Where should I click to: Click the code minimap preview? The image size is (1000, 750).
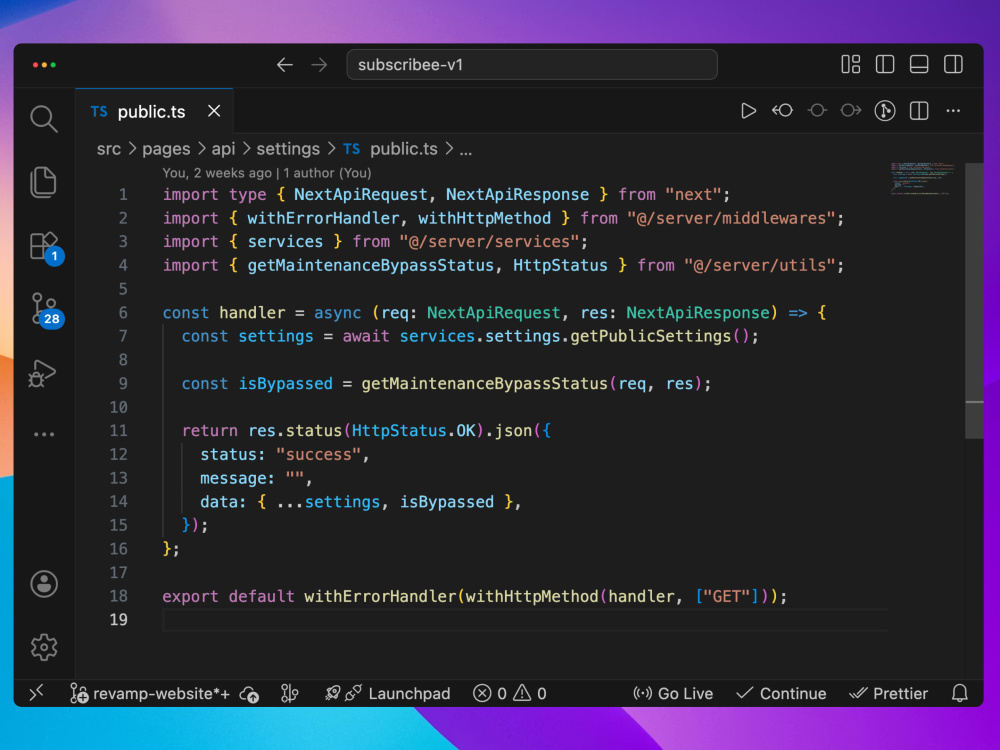[922, 179]
